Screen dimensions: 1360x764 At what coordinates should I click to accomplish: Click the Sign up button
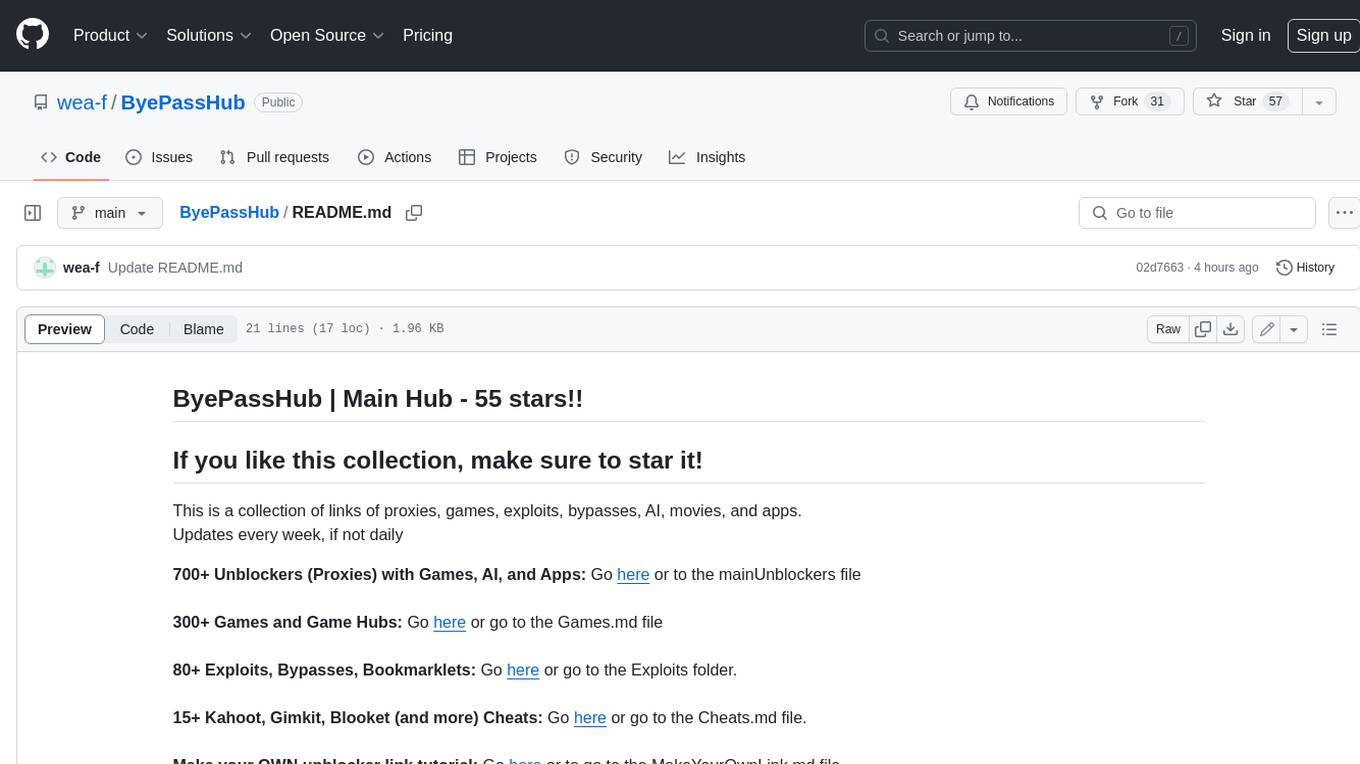click(1323, 35)
